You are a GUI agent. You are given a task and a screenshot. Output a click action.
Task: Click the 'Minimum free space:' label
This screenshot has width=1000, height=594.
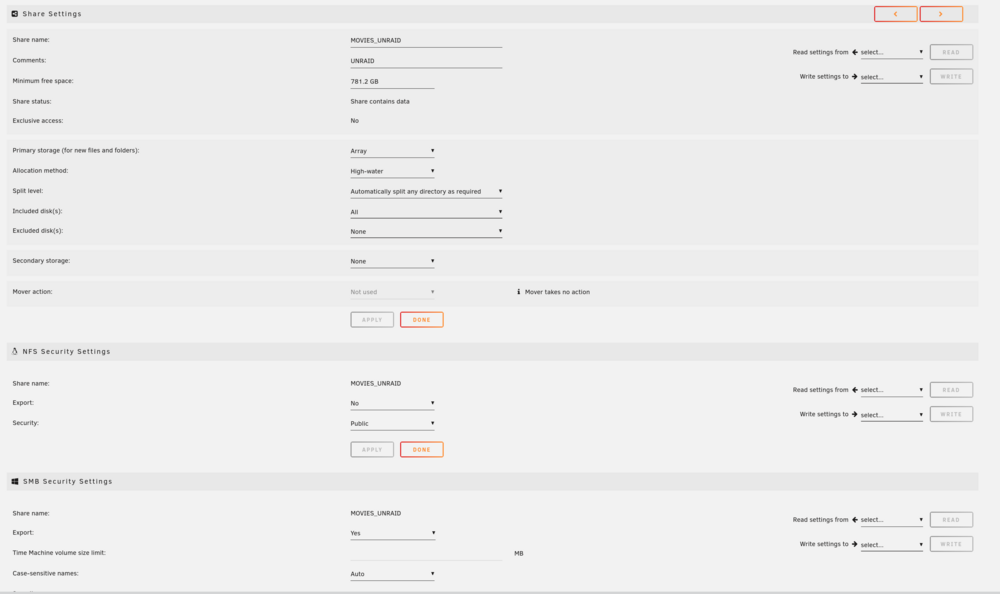43,81
